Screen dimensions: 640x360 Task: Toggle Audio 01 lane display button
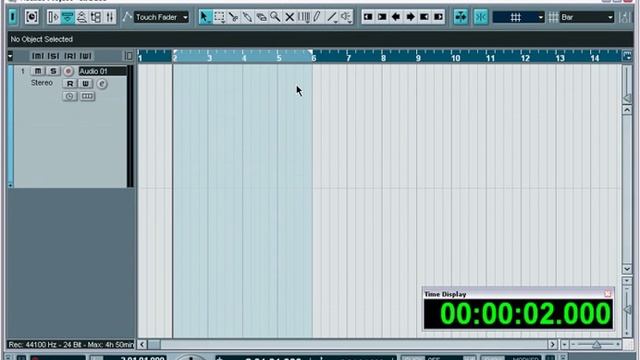tap(87, 96)
